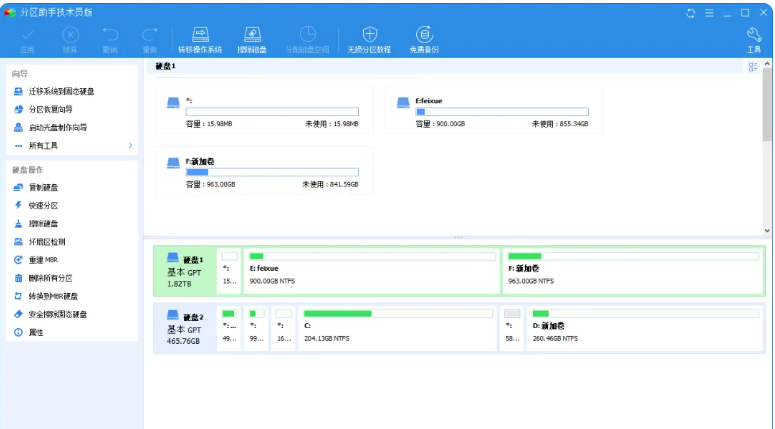Select the *: 16.. partition on 硬盘2
The height and width of the screenshot is (429, 775).
[283, 328]
